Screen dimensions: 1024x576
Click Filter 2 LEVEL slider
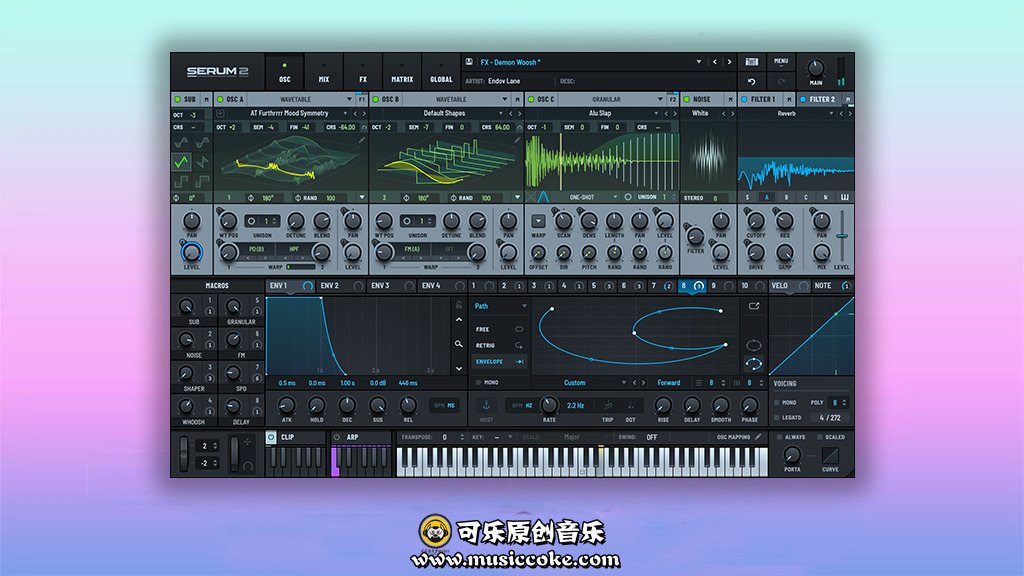pos(842,235)
